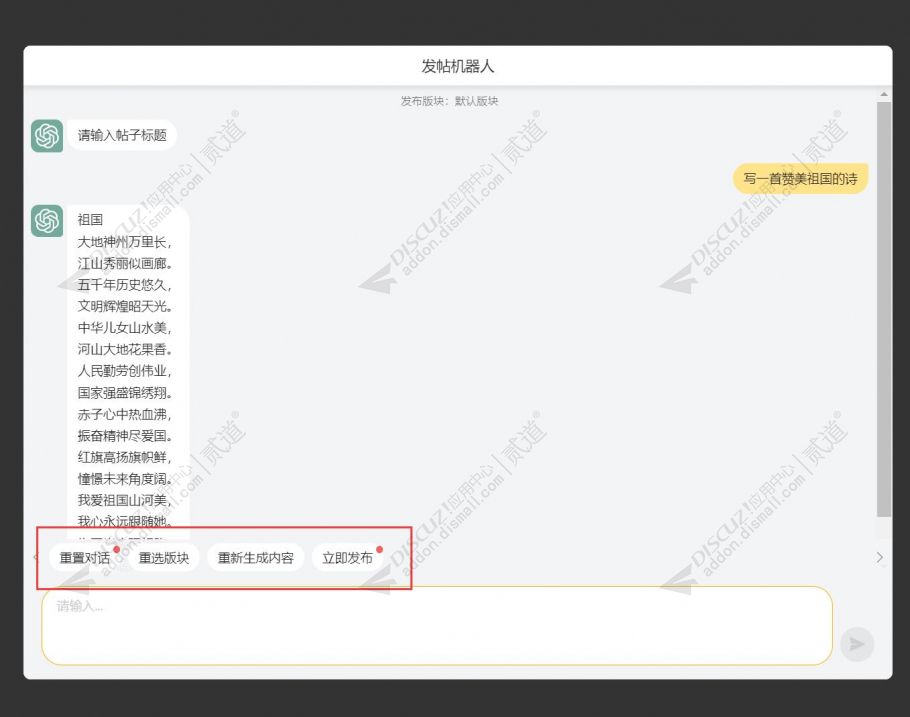Click the 发帖机器人 title
Image resolution: width=910 pixels, height=717 pixels.
pos(457,66)
